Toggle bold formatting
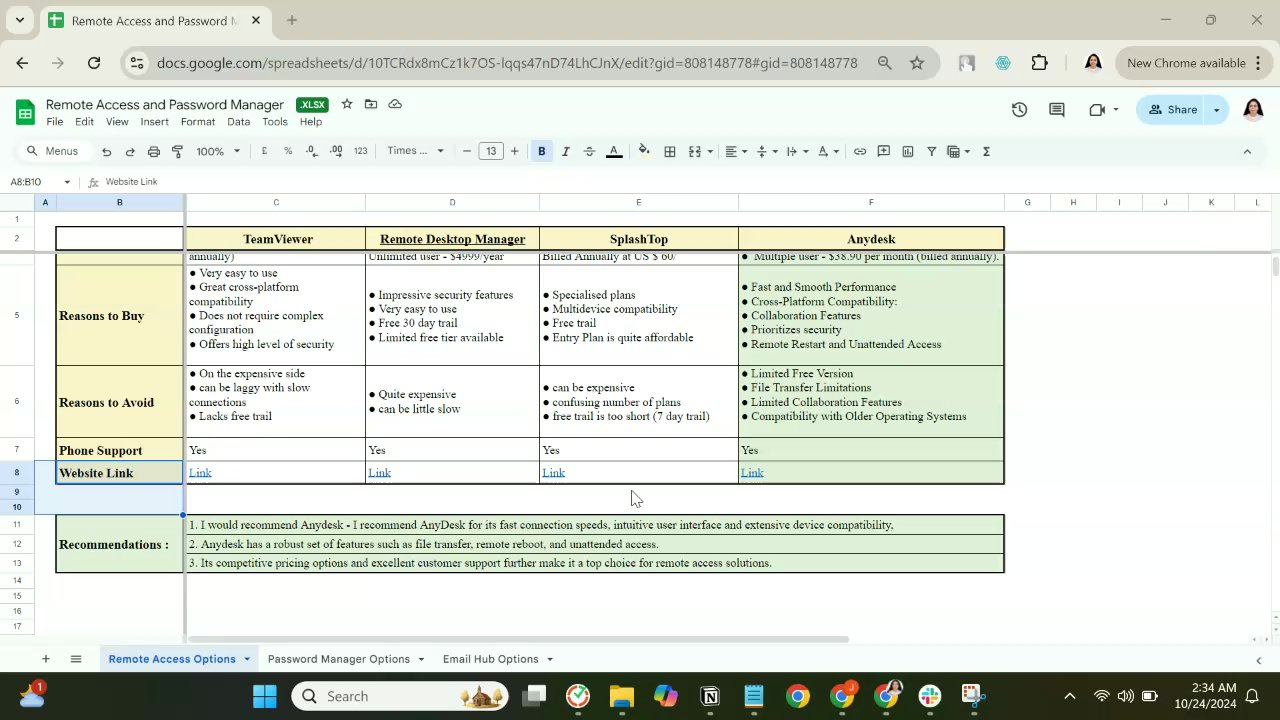This screenshot has height=720, width=1280. [541, 152]
